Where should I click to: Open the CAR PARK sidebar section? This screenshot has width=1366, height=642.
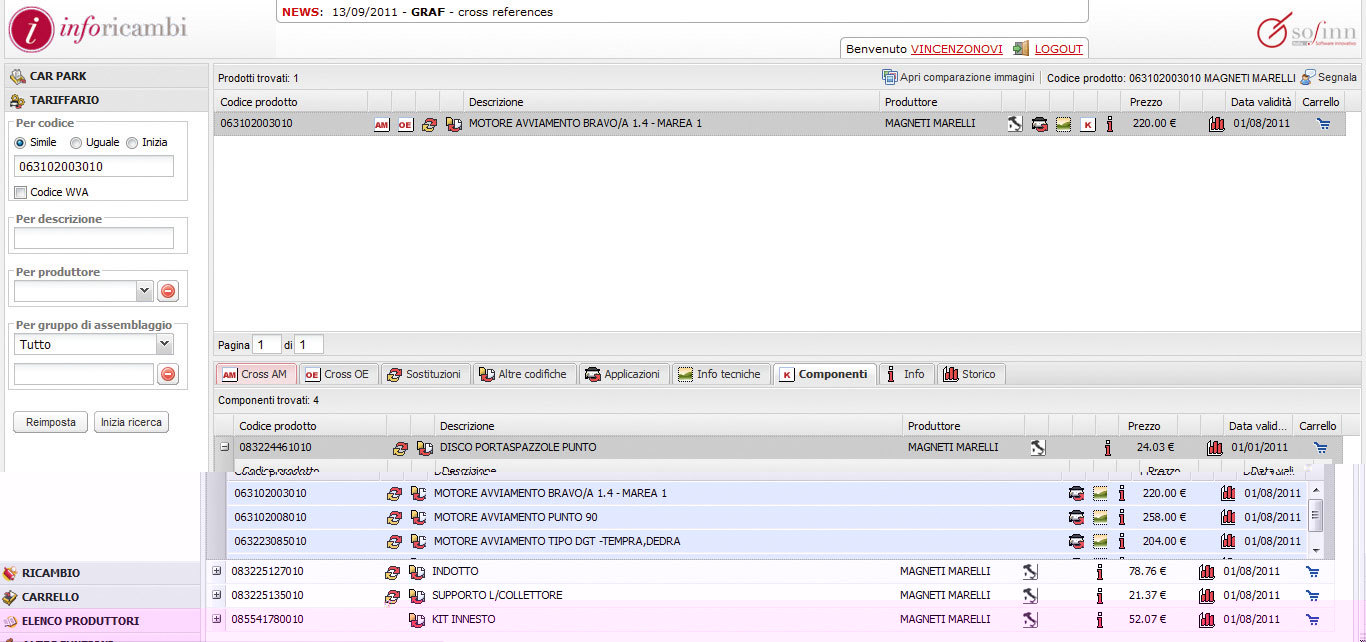(105, 76)
